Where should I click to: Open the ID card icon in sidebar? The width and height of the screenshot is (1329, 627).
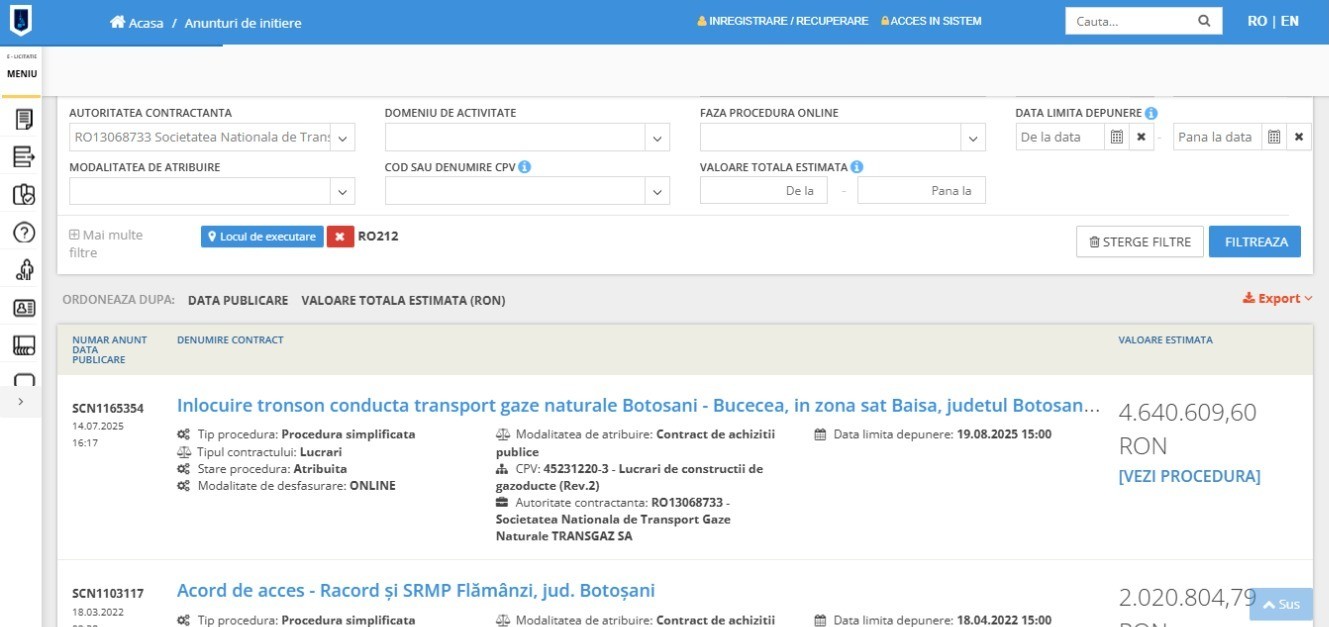24,308
